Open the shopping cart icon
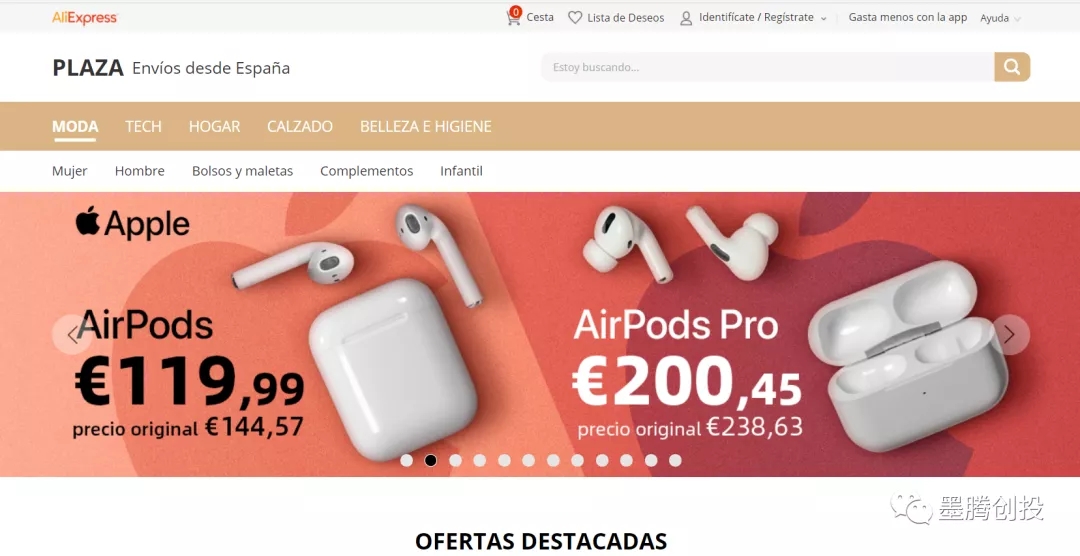This screenshot has width=1080, height=556. (513, 17)
